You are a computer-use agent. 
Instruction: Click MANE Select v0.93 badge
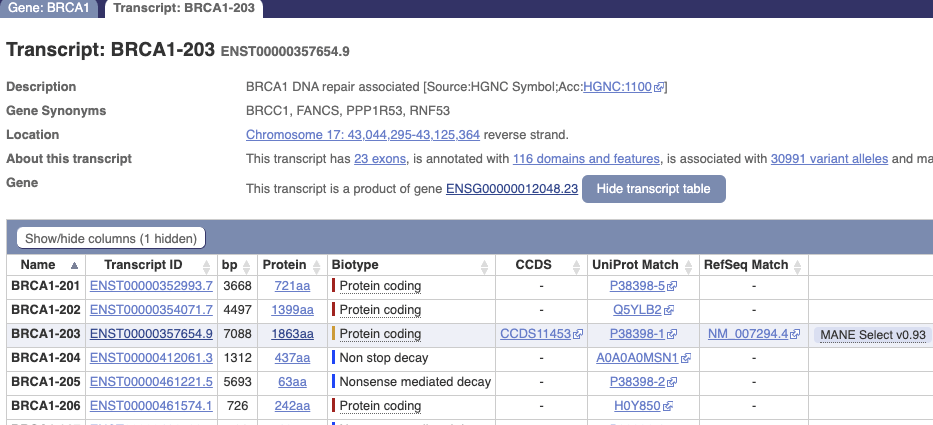[x=872, y=335]
